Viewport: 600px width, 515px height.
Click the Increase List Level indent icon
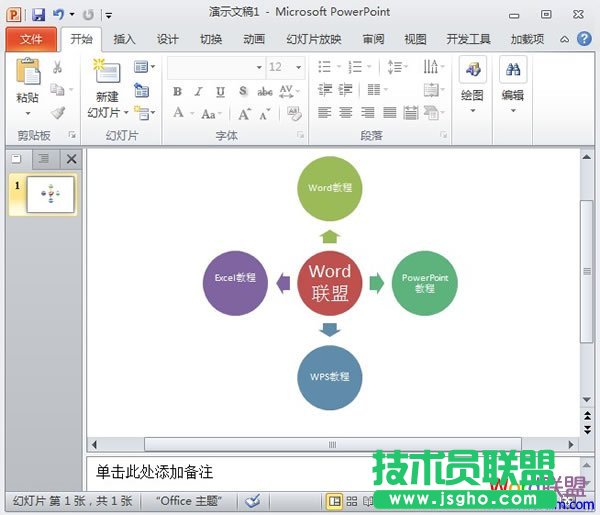345,90
